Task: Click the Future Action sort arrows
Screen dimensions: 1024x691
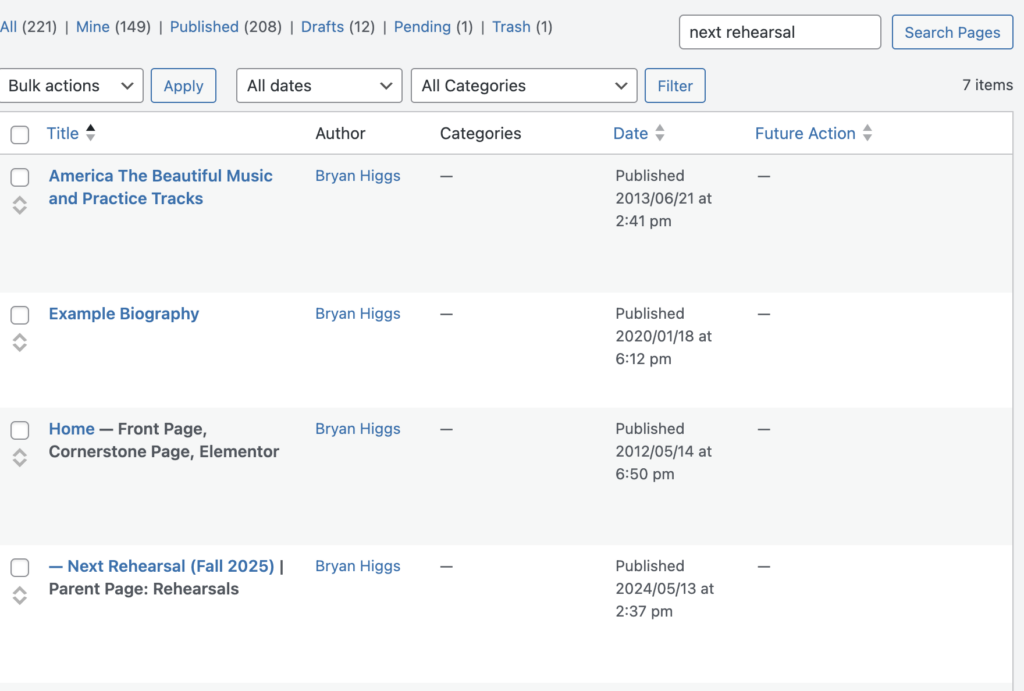Action: pyautogui.click(x=867, y=133)
